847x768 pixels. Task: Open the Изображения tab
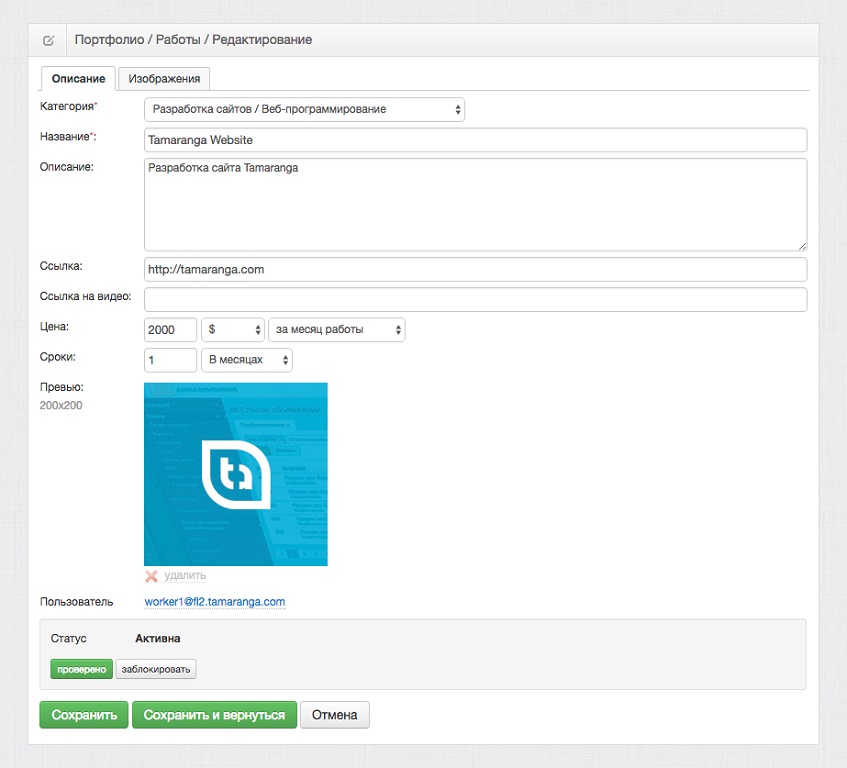[x=164, y=79]
